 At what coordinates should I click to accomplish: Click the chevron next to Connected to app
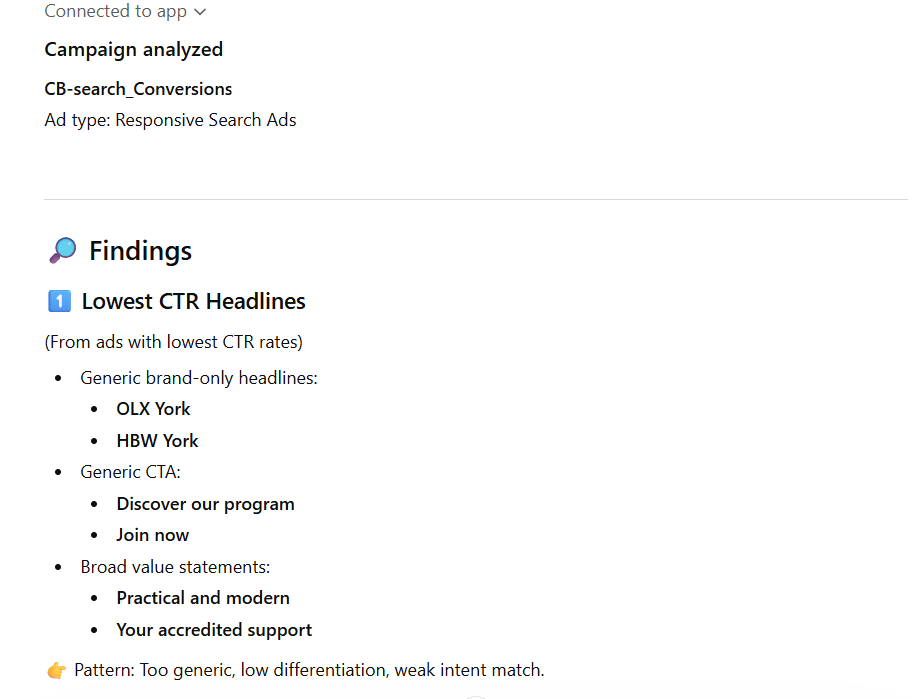[199, 11]
